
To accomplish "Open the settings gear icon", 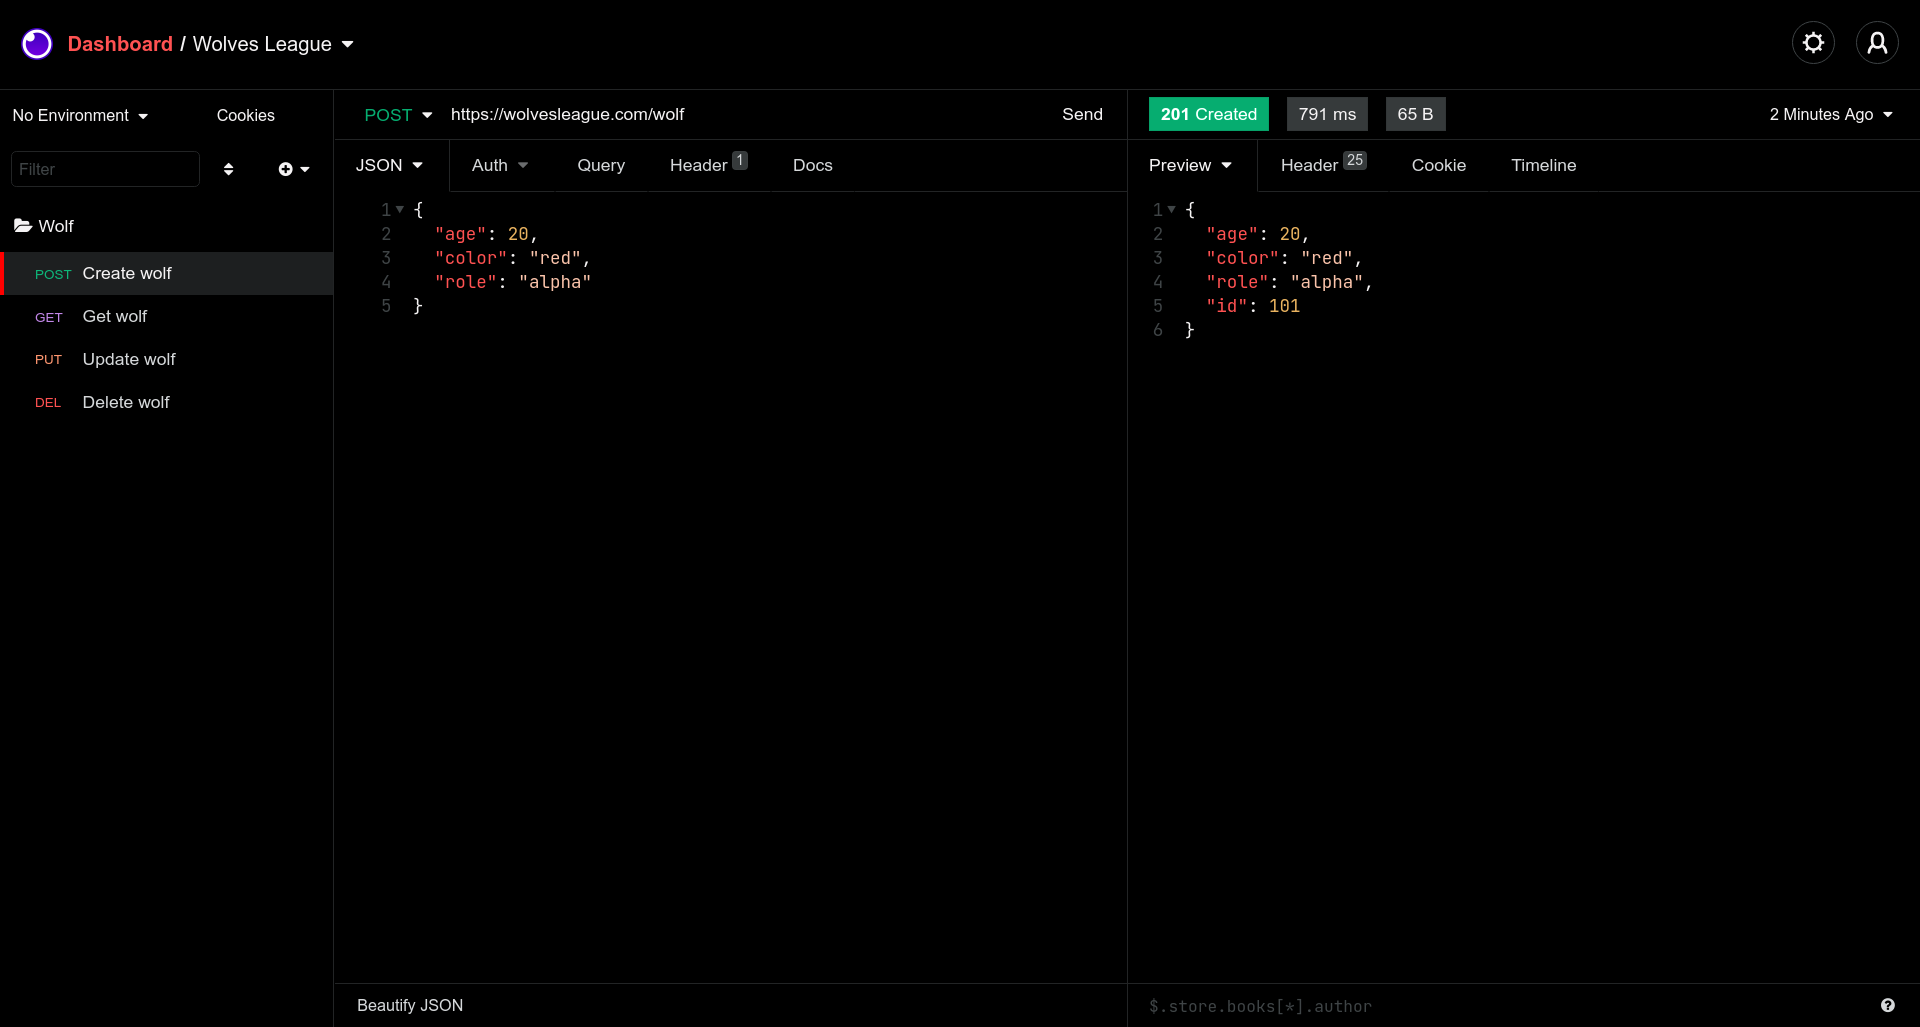I will coord(1813,43).
